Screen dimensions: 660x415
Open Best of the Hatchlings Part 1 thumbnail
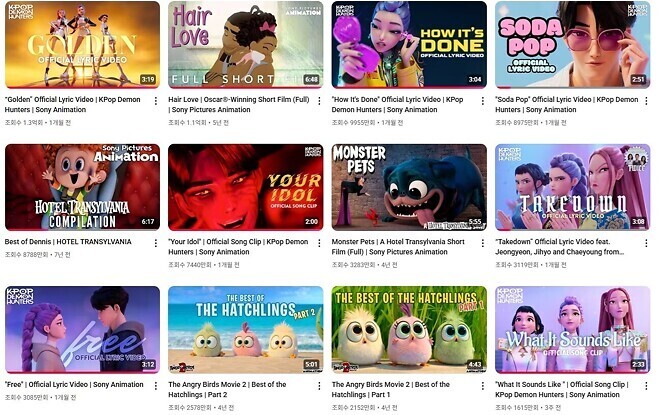pyautogui.click(x=409, y=330)
